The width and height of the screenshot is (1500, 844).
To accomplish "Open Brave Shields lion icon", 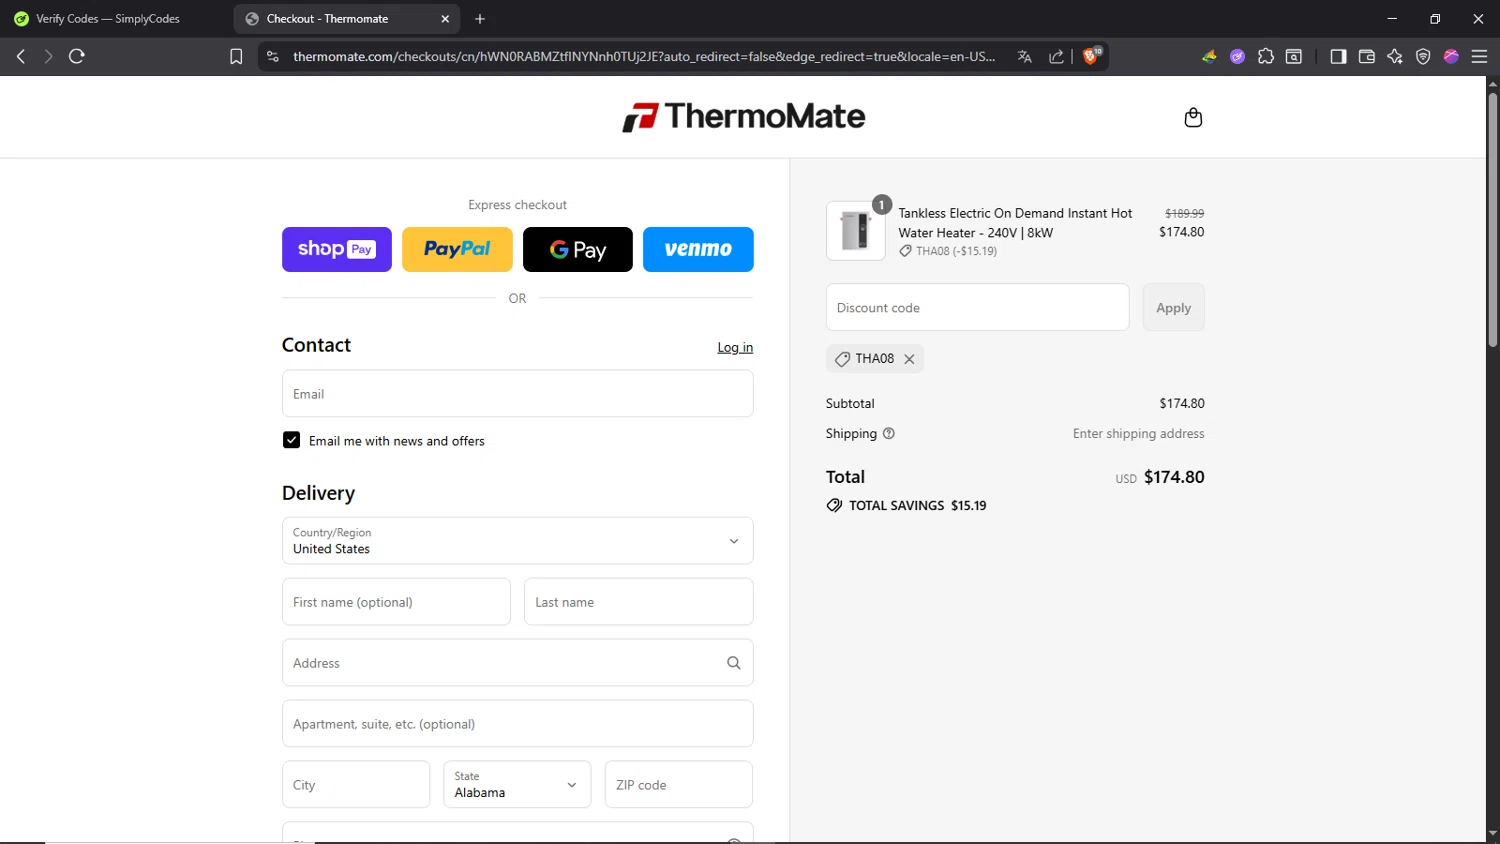I will click(x=1091, y=56).
